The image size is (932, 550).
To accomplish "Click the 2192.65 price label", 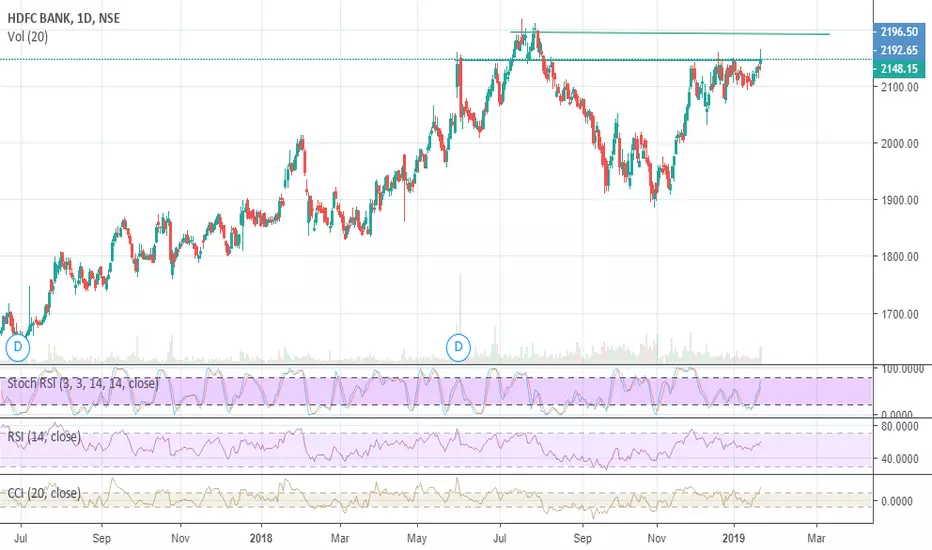I will 899,51.
